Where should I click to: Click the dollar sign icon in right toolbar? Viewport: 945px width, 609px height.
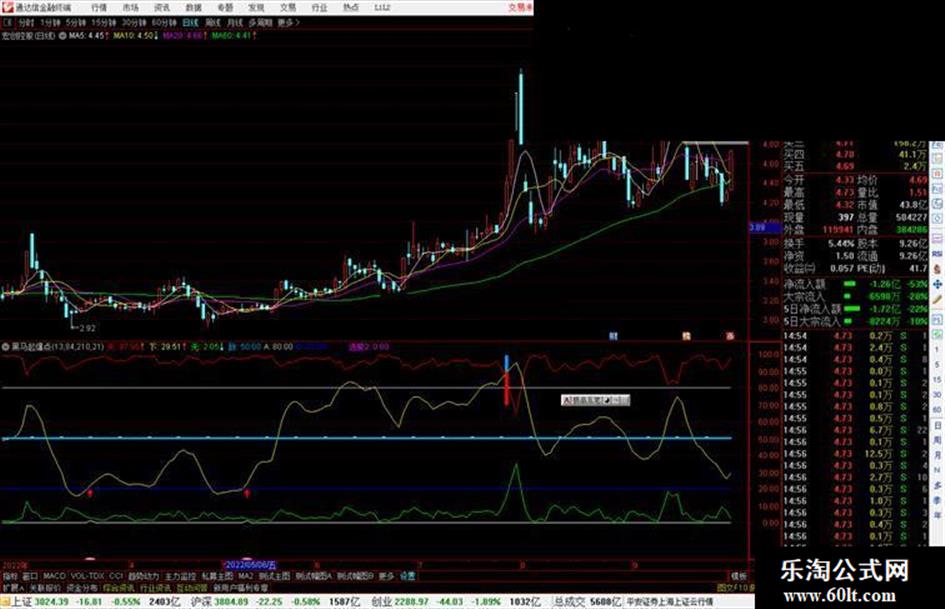coord(937,269)
